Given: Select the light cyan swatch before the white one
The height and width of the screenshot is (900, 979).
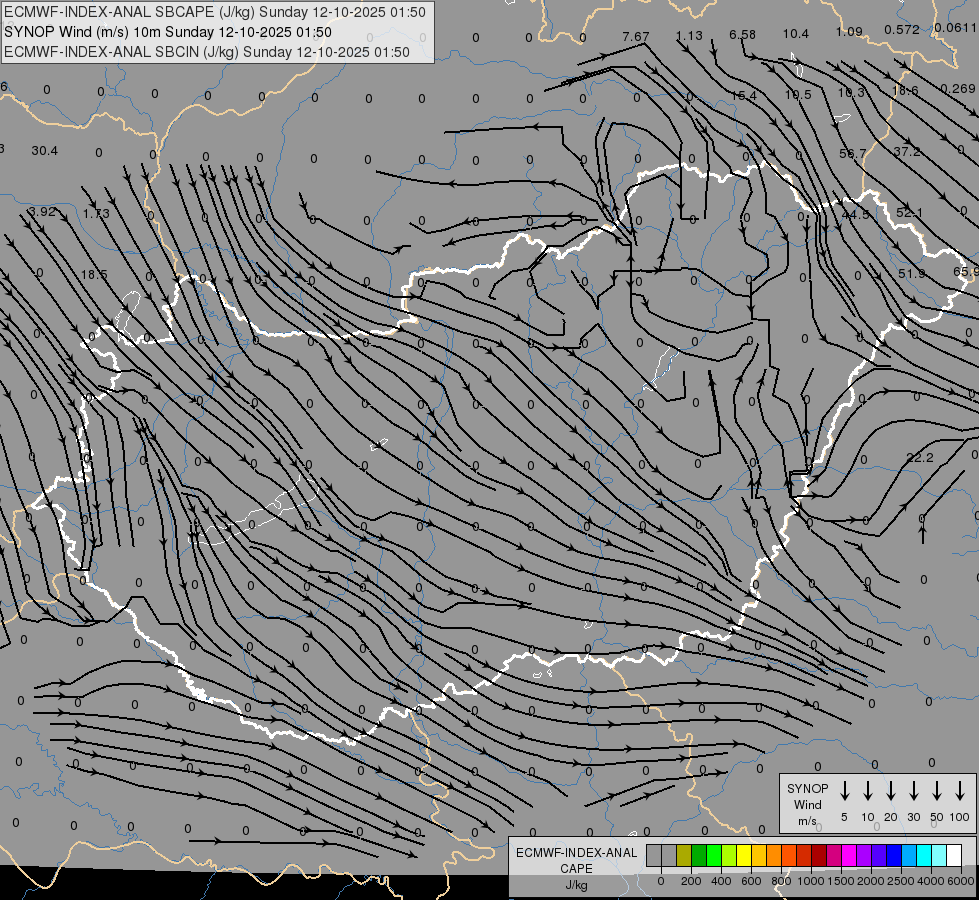Looking at the screenshot, I should tap(939, 855).
